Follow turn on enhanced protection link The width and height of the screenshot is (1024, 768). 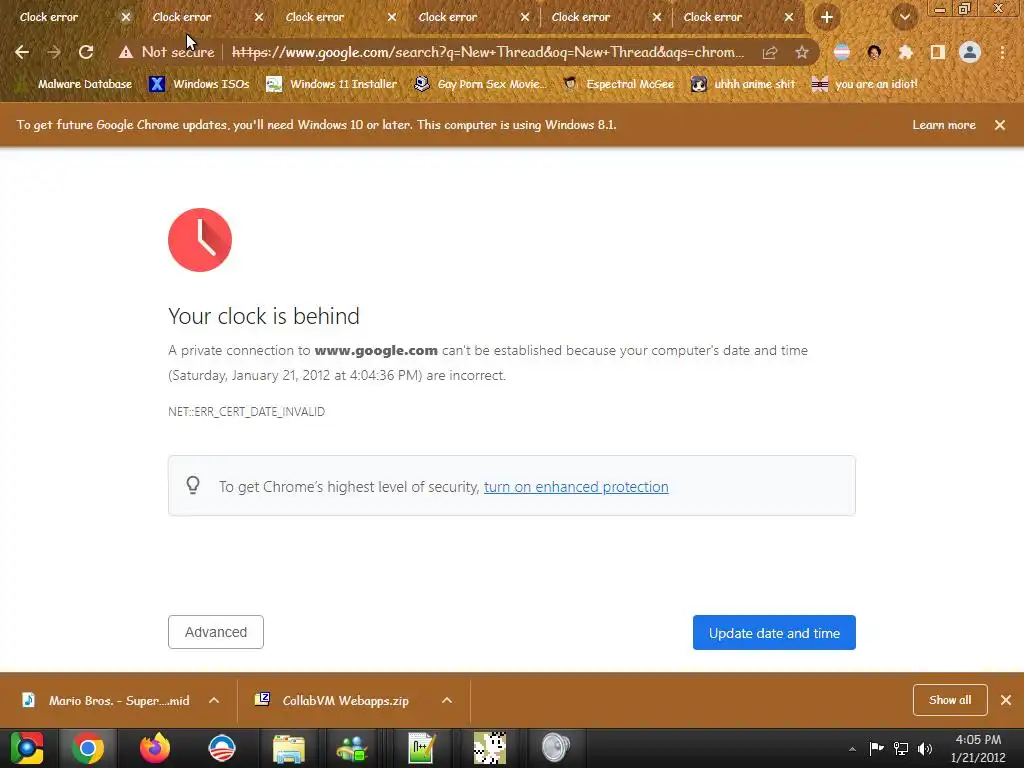point(576,487)
